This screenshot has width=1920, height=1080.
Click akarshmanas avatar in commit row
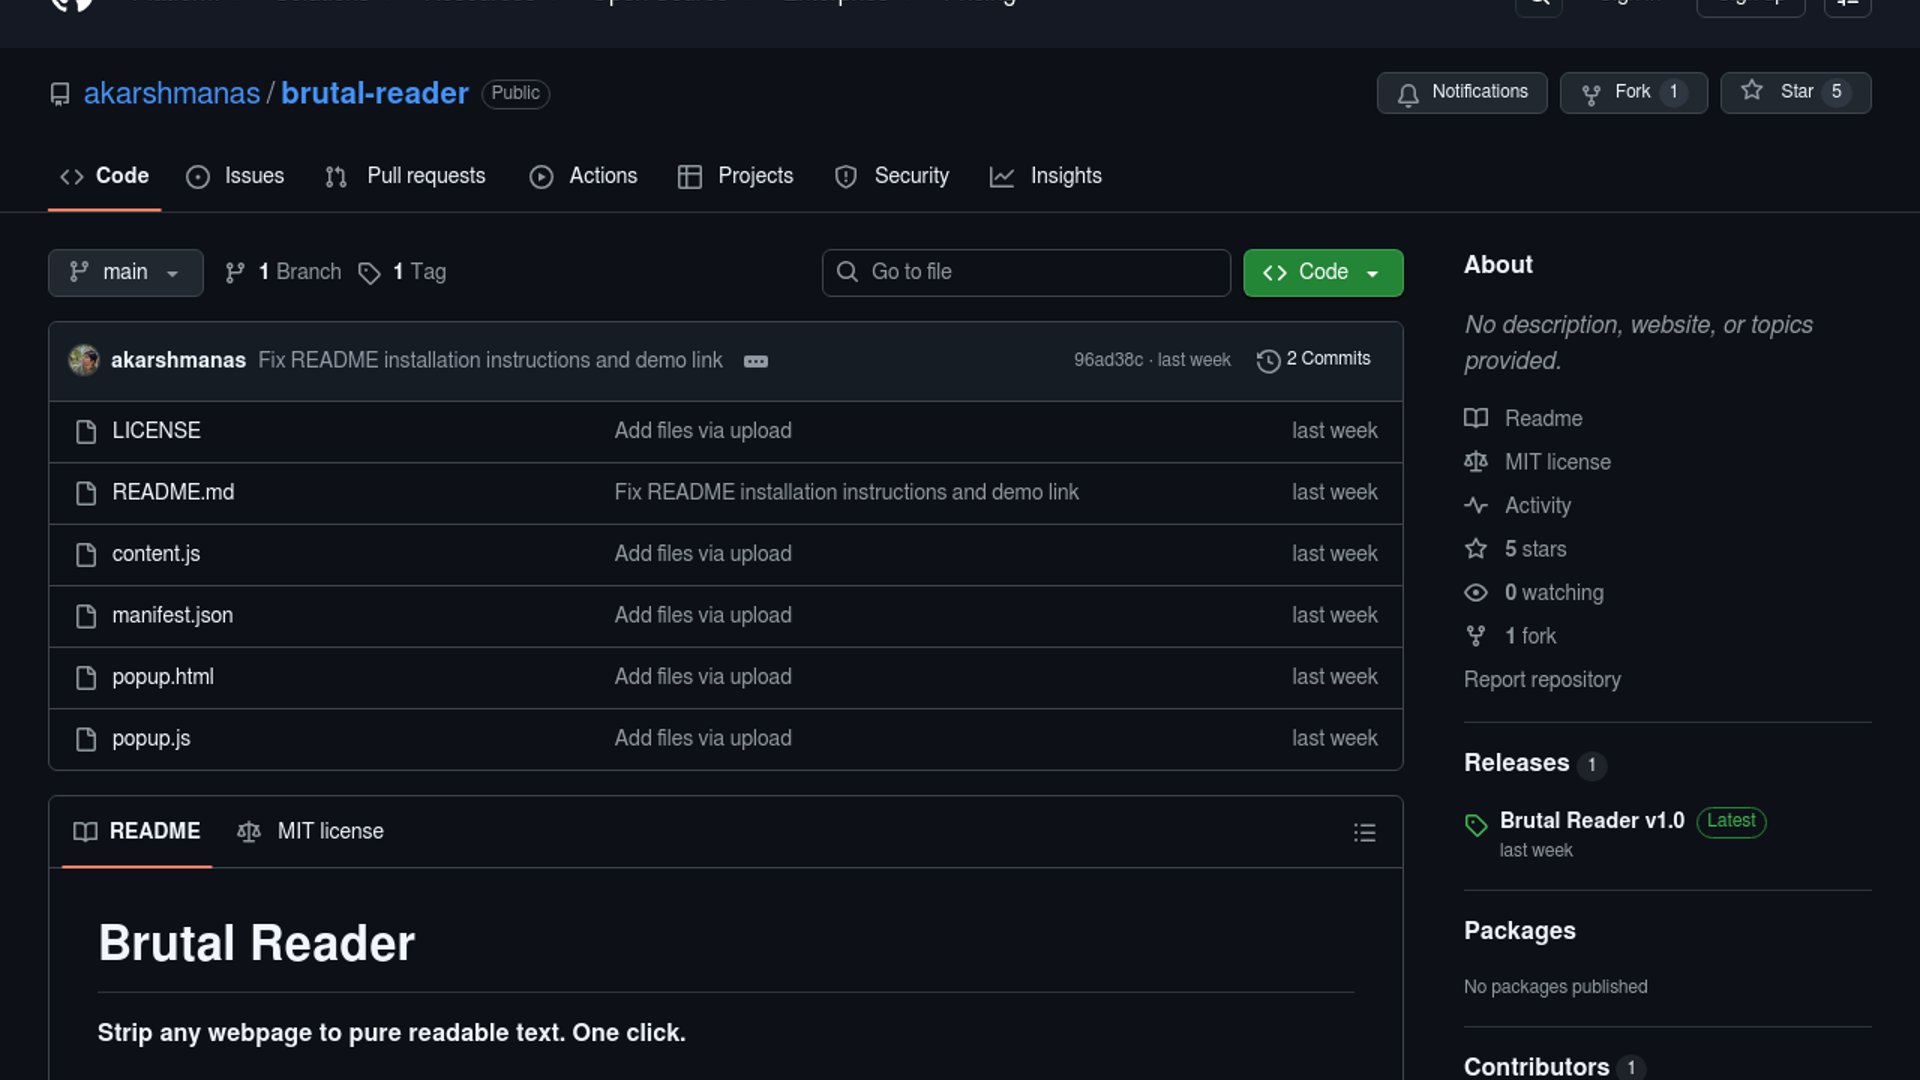click(84, 360)
